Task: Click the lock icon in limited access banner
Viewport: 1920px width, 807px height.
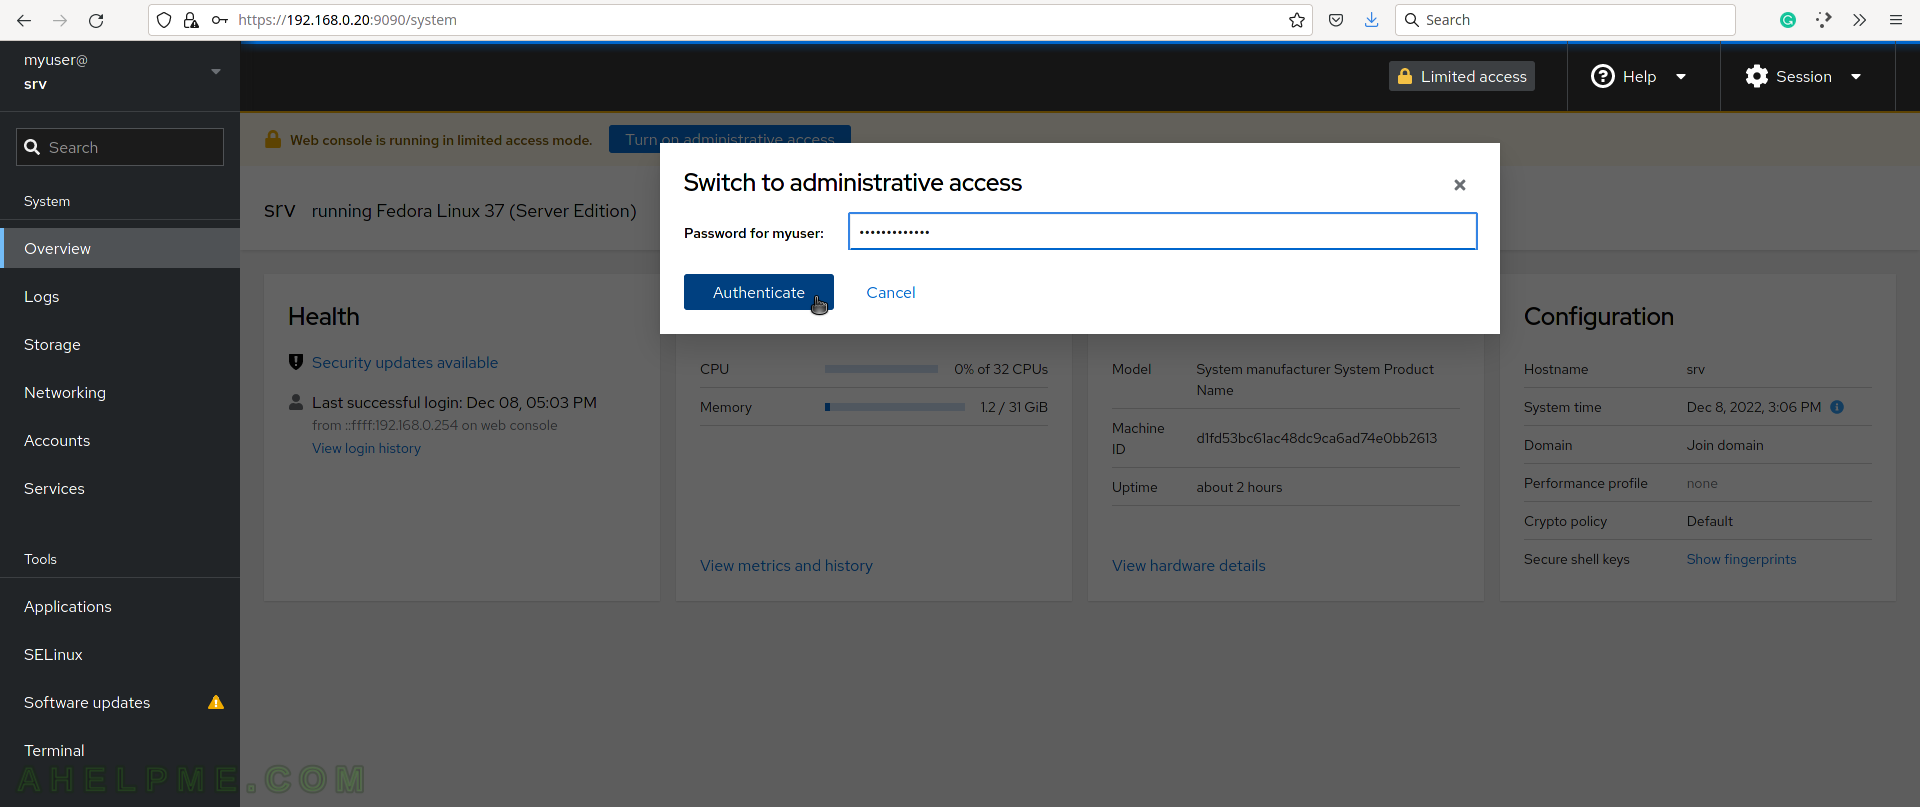Action: [273, 139]
